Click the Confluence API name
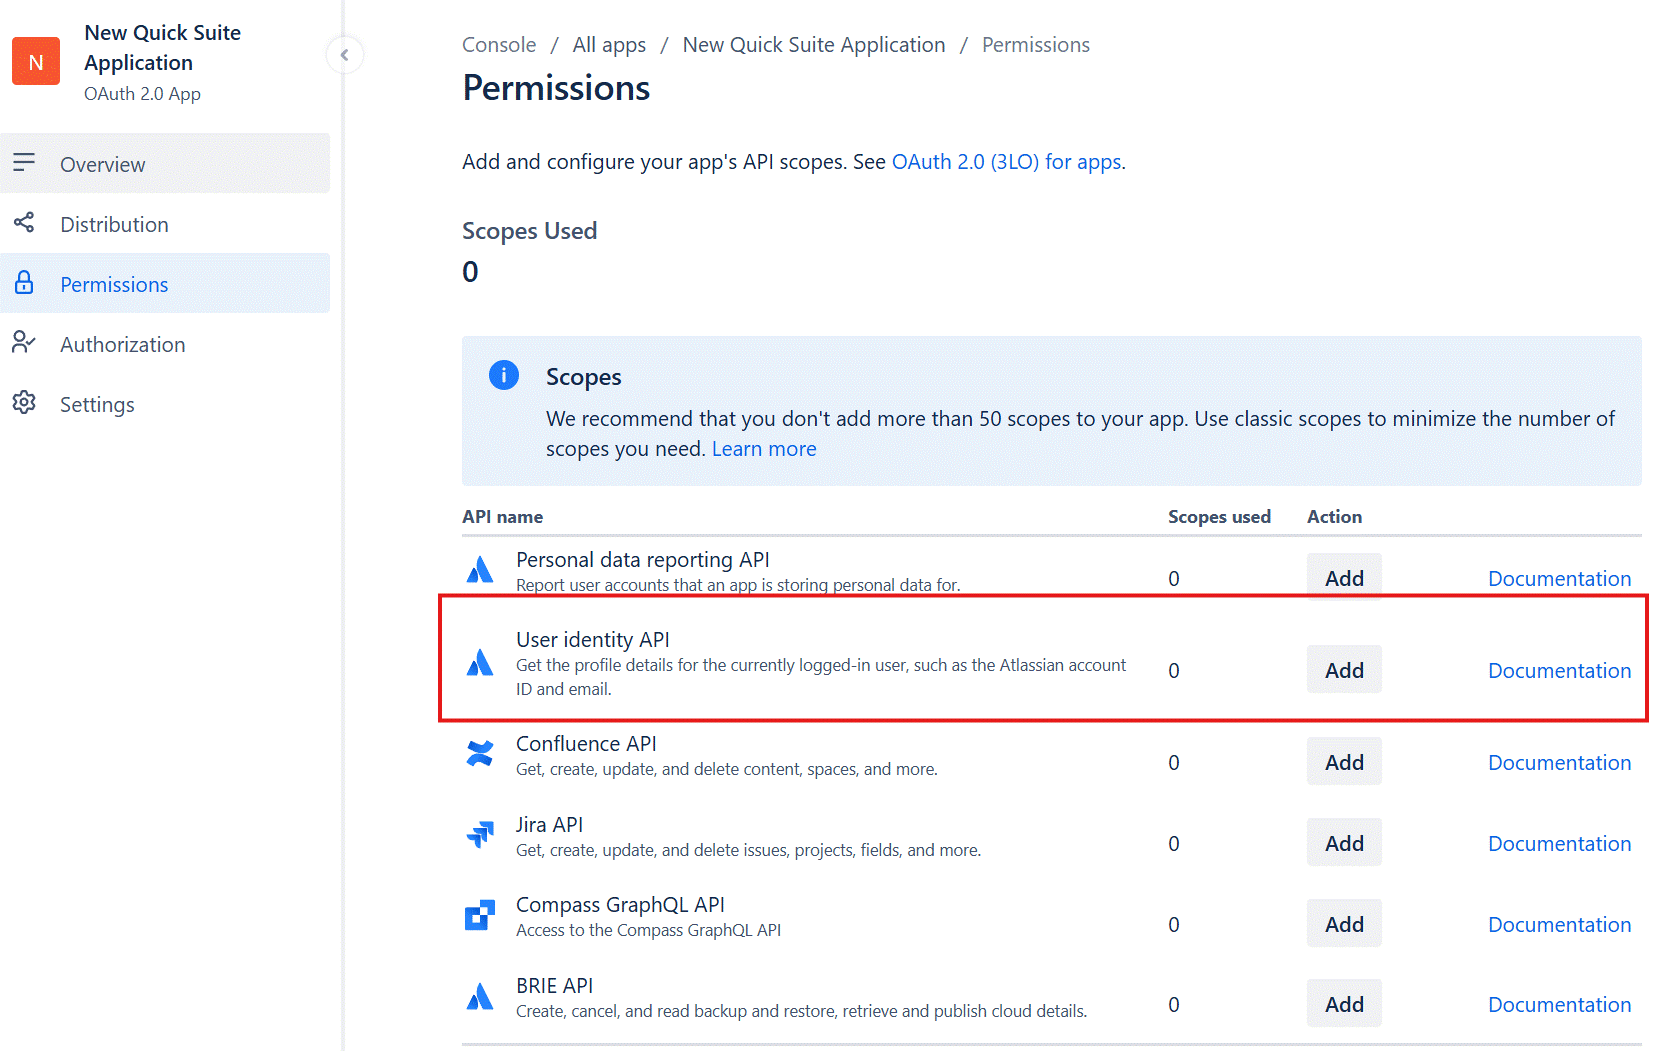 (x=586, y=744)
